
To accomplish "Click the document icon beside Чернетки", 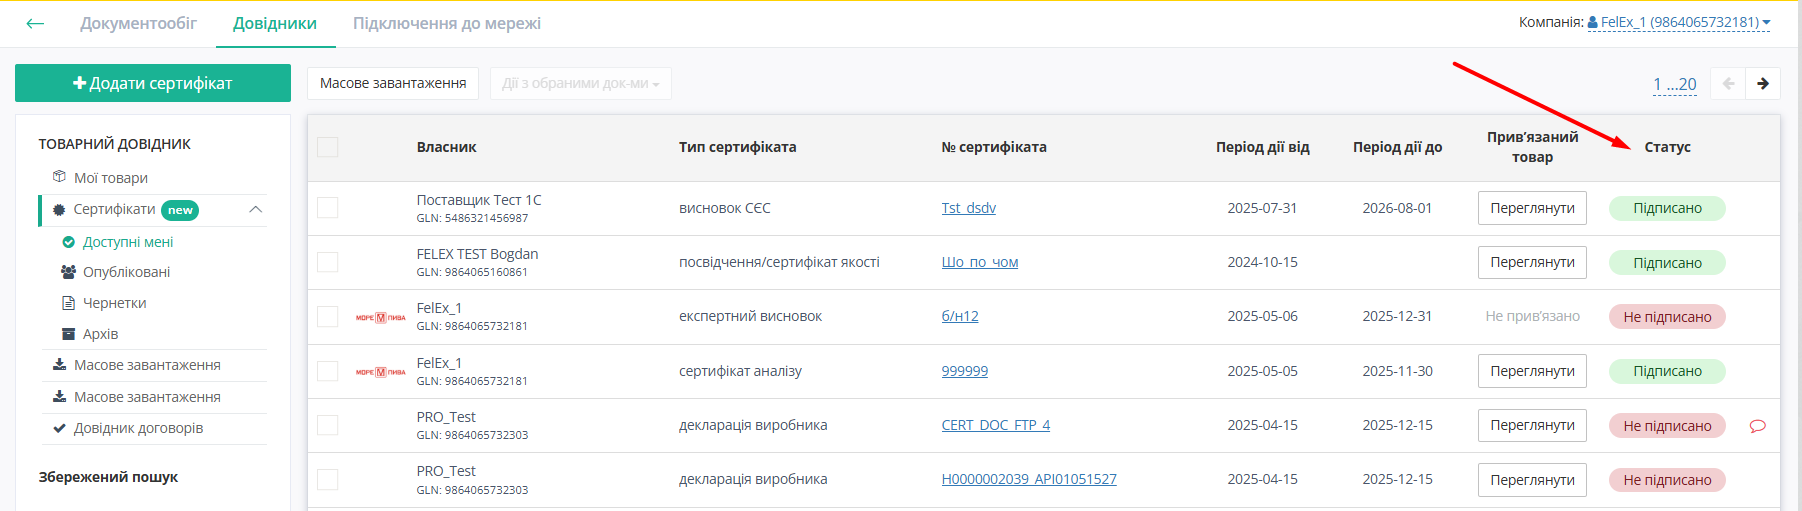I will 69,303.
